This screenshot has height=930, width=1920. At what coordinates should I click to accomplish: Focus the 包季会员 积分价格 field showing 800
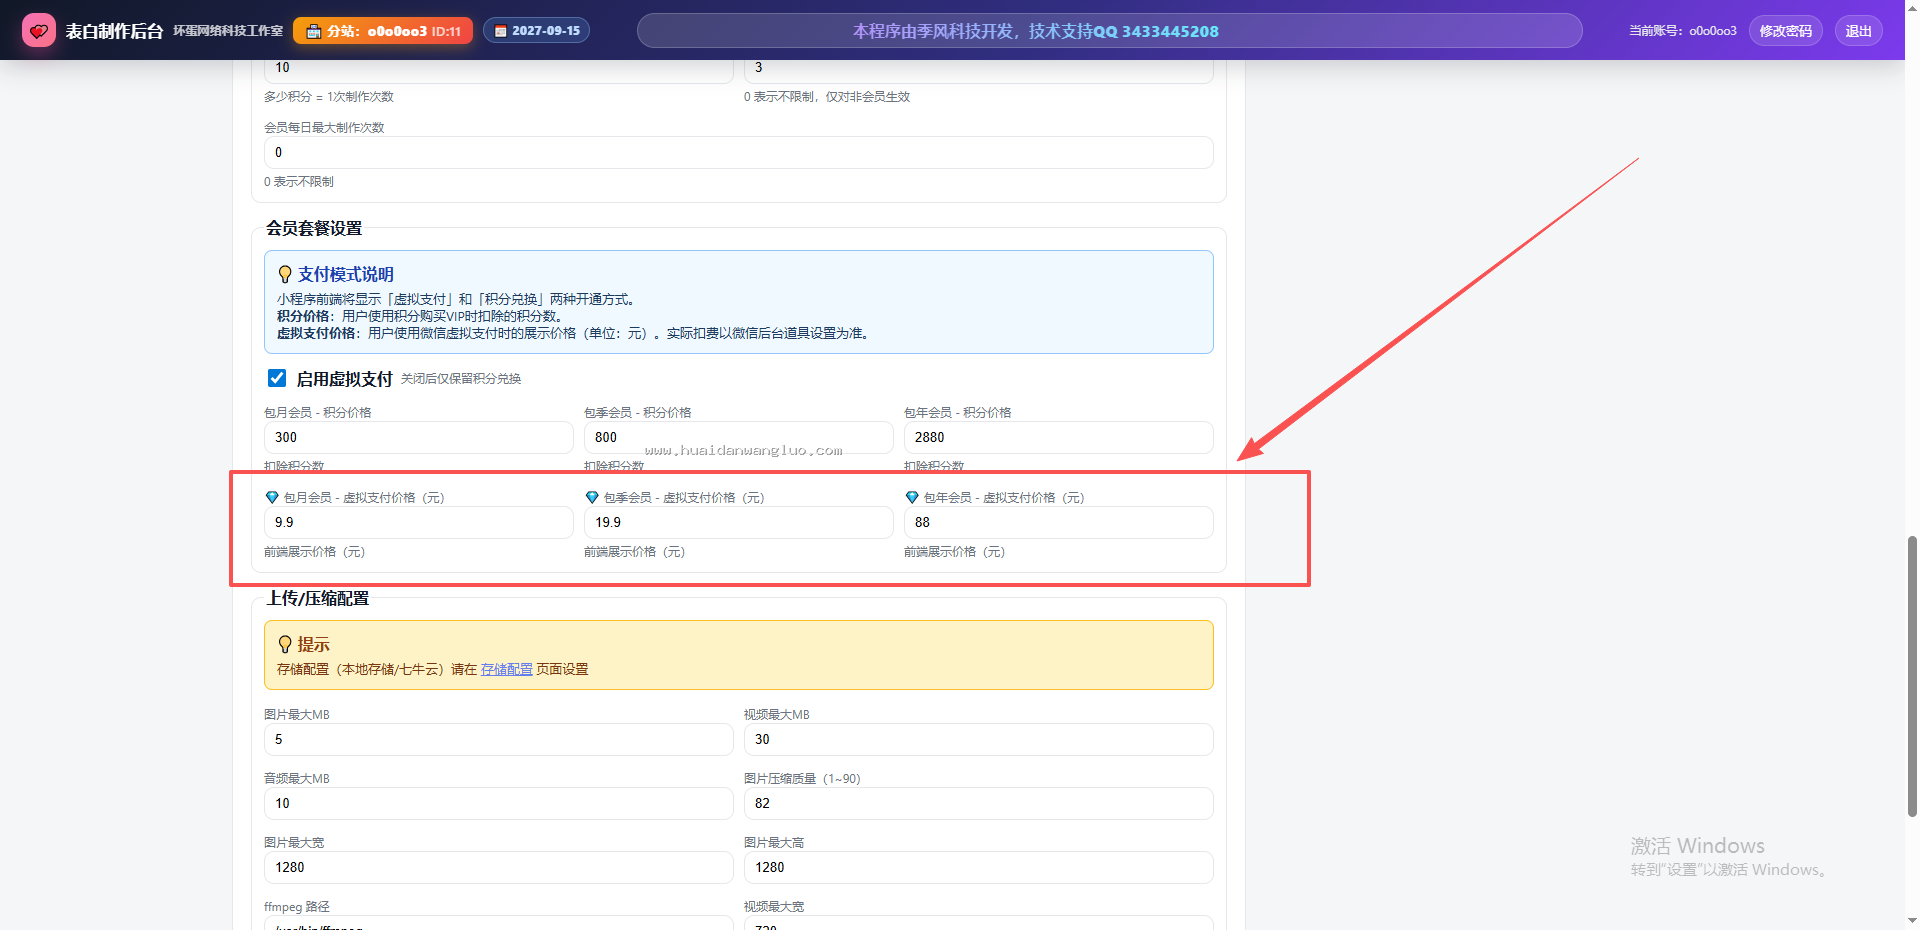click(x=739, y=437)
